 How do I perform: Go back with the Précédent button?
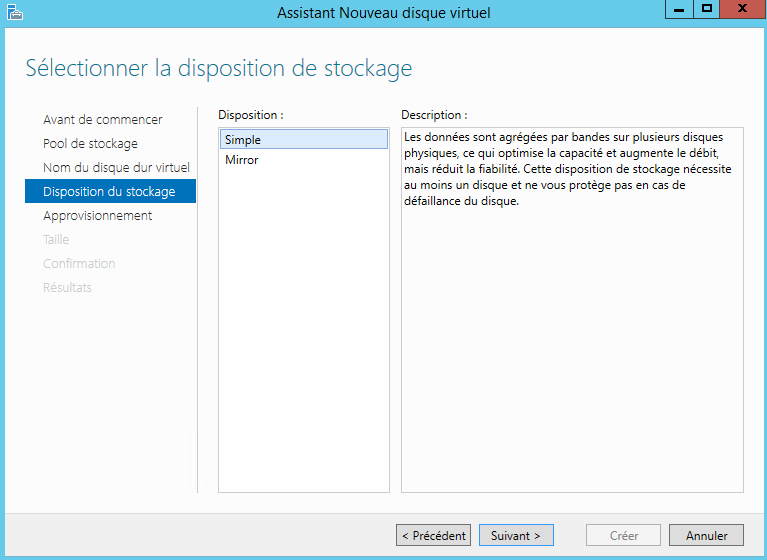click(x=433, y=536)
